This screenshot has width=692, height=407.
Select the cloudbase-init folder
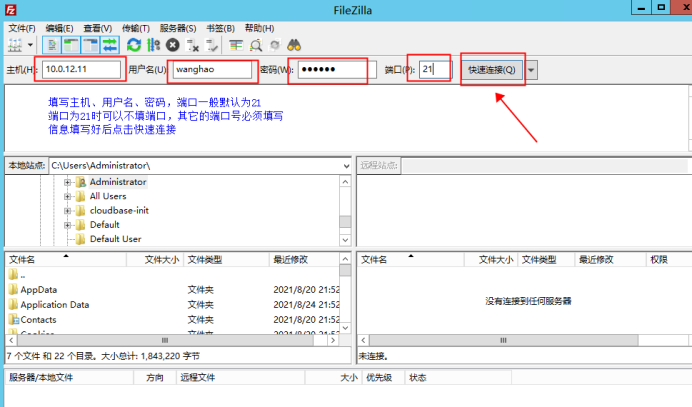click(x=119, y=211)
